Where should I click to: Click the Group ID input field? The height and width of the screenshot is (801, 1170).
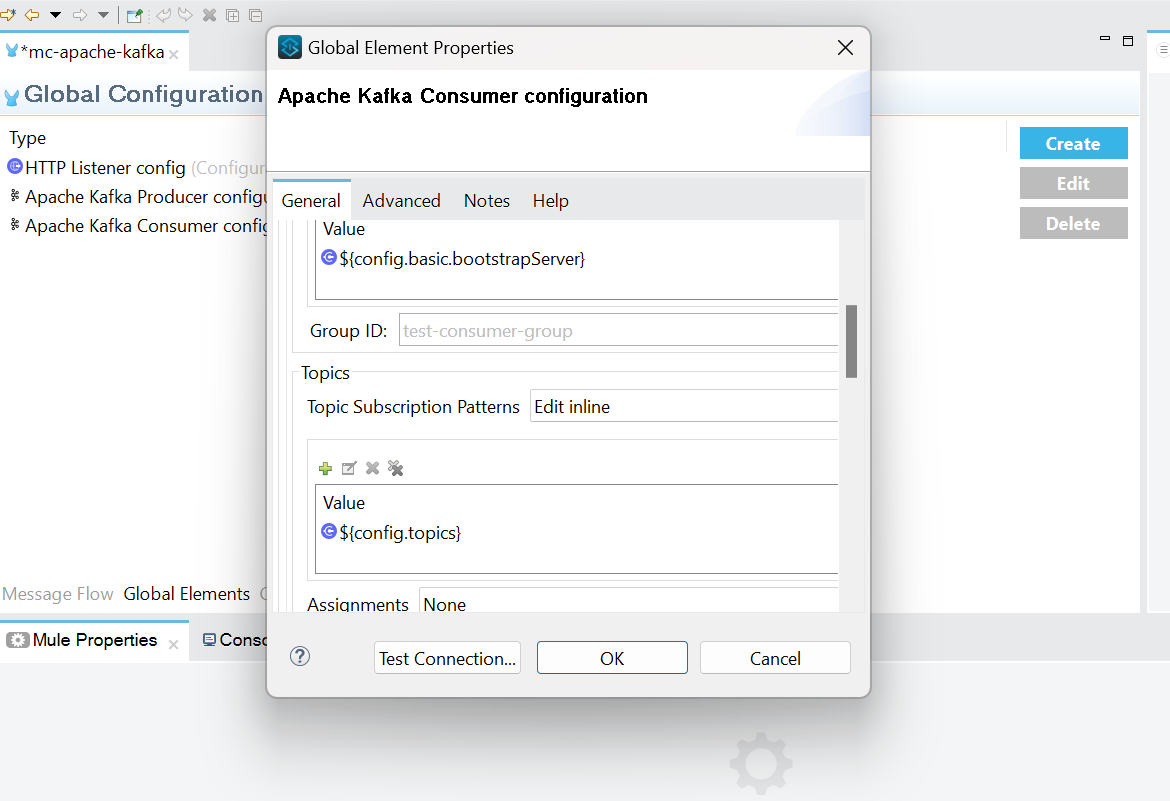[x=618, y=331]
